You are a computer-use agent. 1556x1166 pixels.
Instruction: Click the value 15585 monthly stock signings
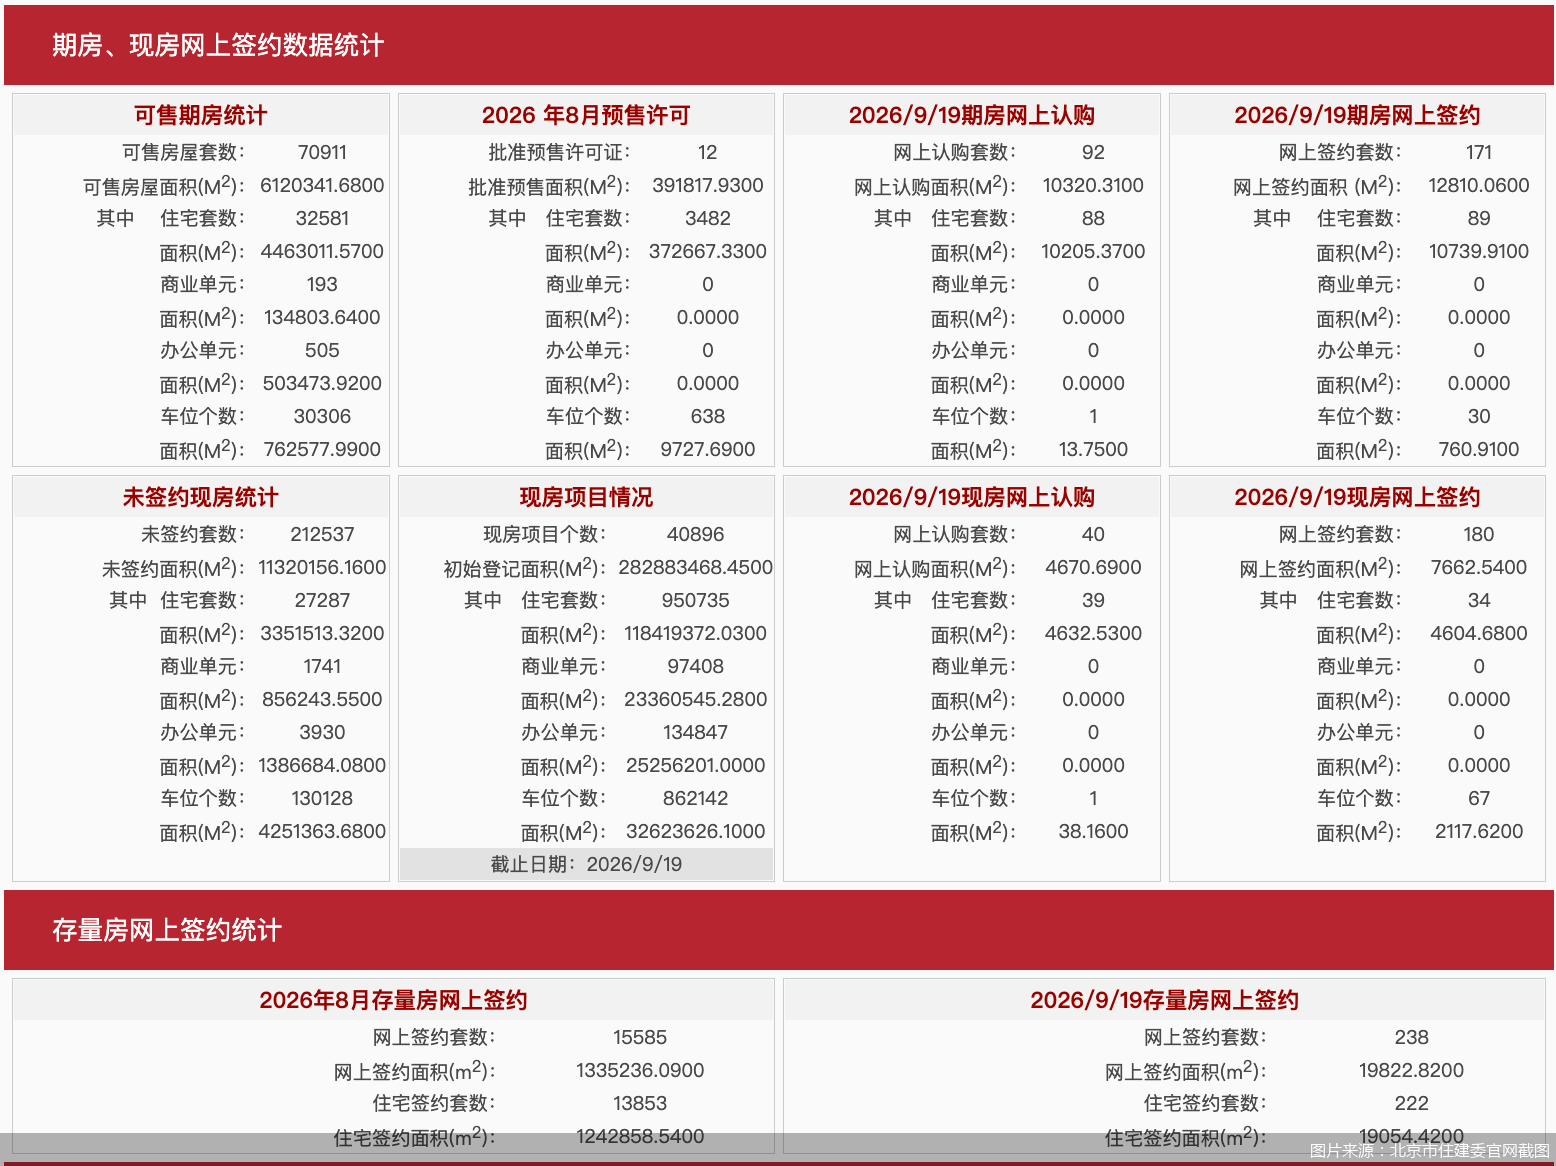(x=640, y=1037)
